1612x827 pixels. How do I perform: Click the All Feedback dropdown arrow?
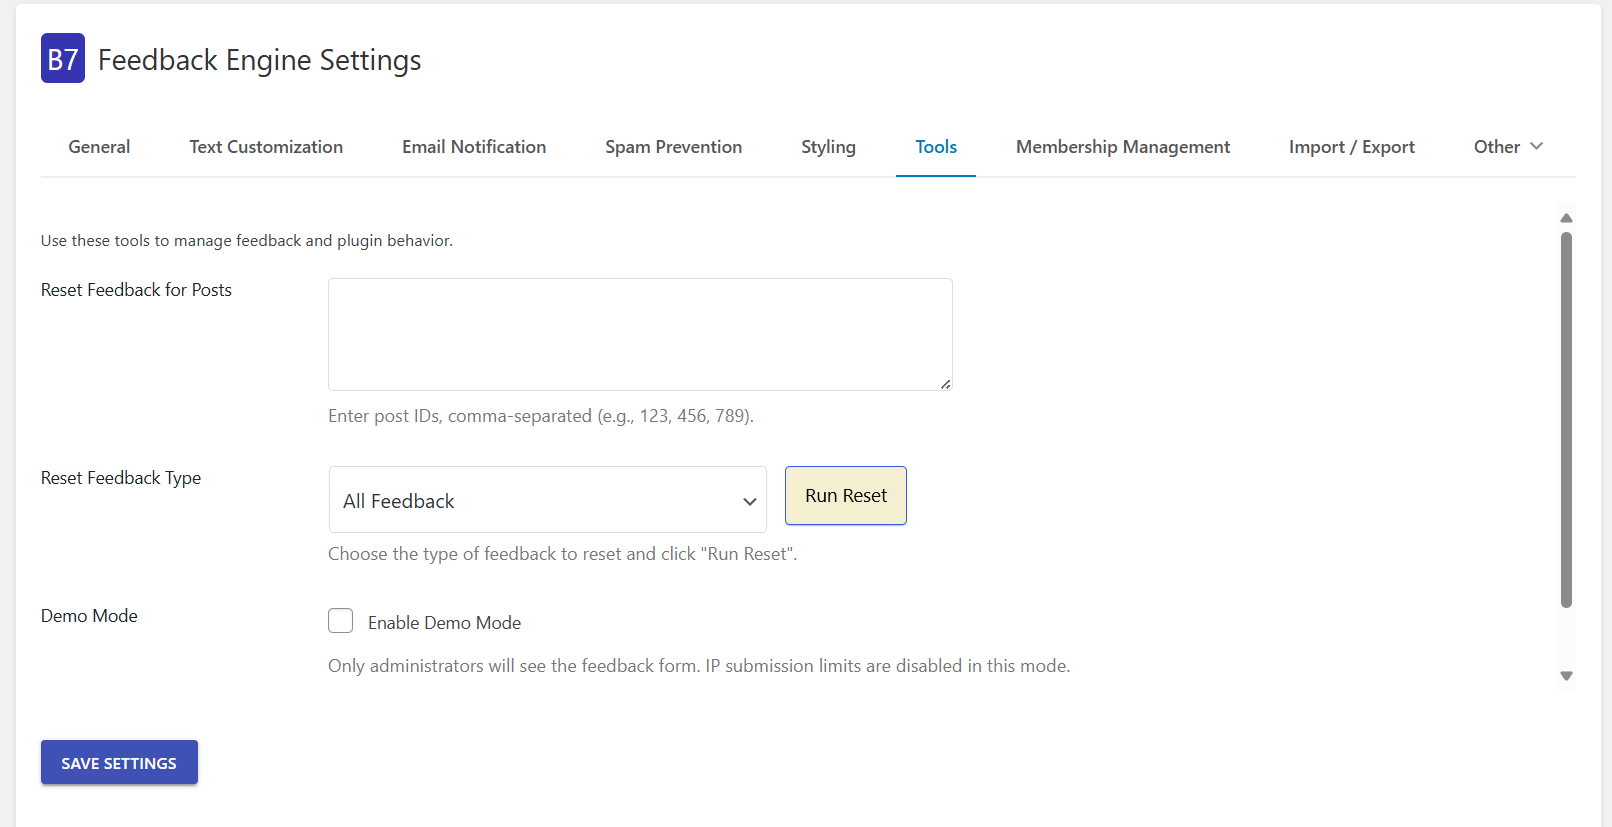tap(749, 501)
